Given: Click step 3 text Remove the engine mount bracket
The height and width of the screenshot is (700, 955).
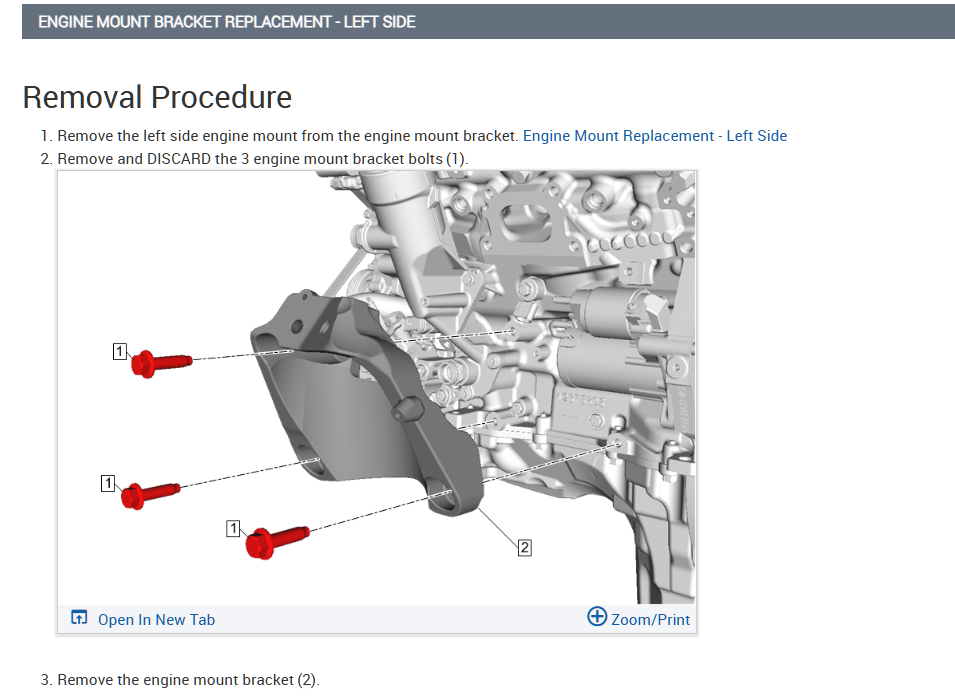Looking at the screenshot, I should [x=188, y=680].
